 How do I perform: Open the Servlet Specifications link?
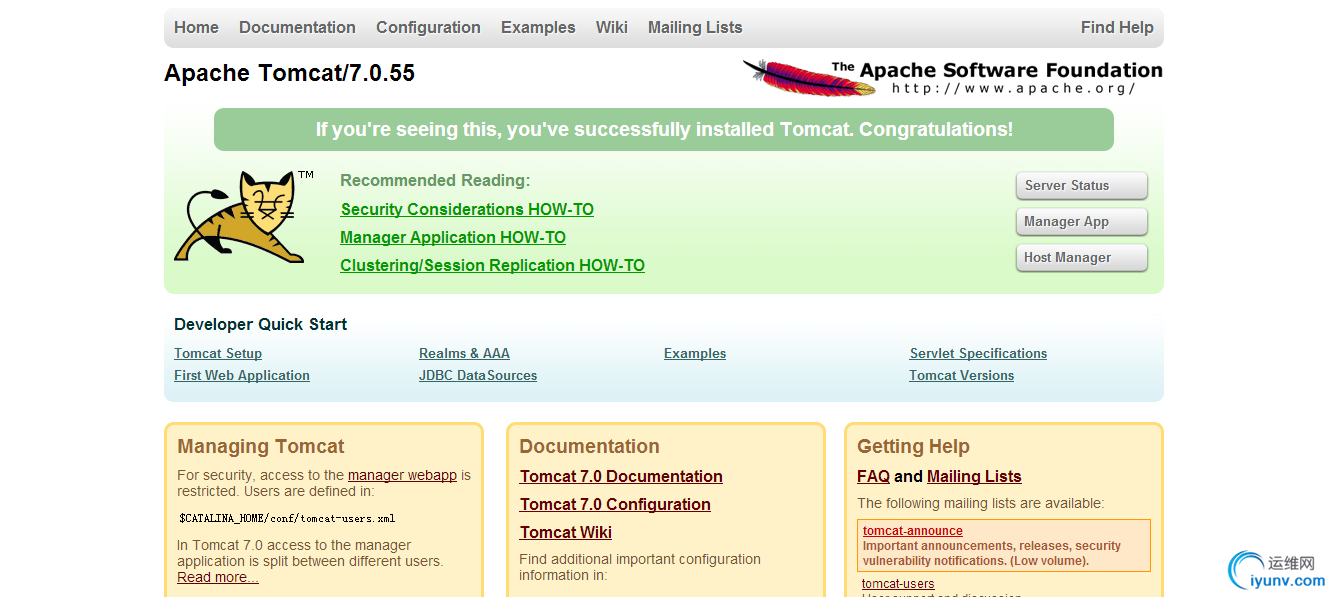(x=978, y=353)
